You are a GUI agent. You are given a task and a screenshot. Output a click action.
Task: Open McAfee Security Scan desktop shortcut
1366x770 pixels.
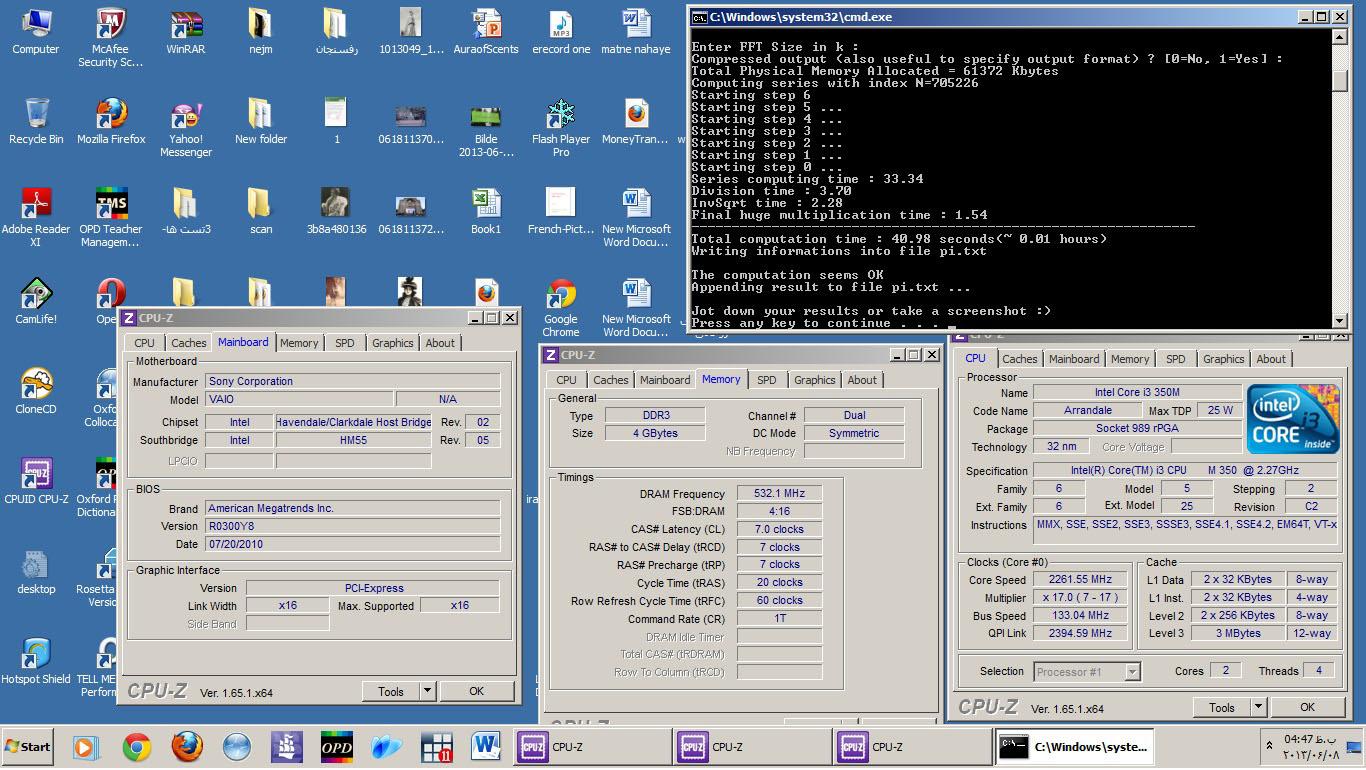click(x=111, y=38)
